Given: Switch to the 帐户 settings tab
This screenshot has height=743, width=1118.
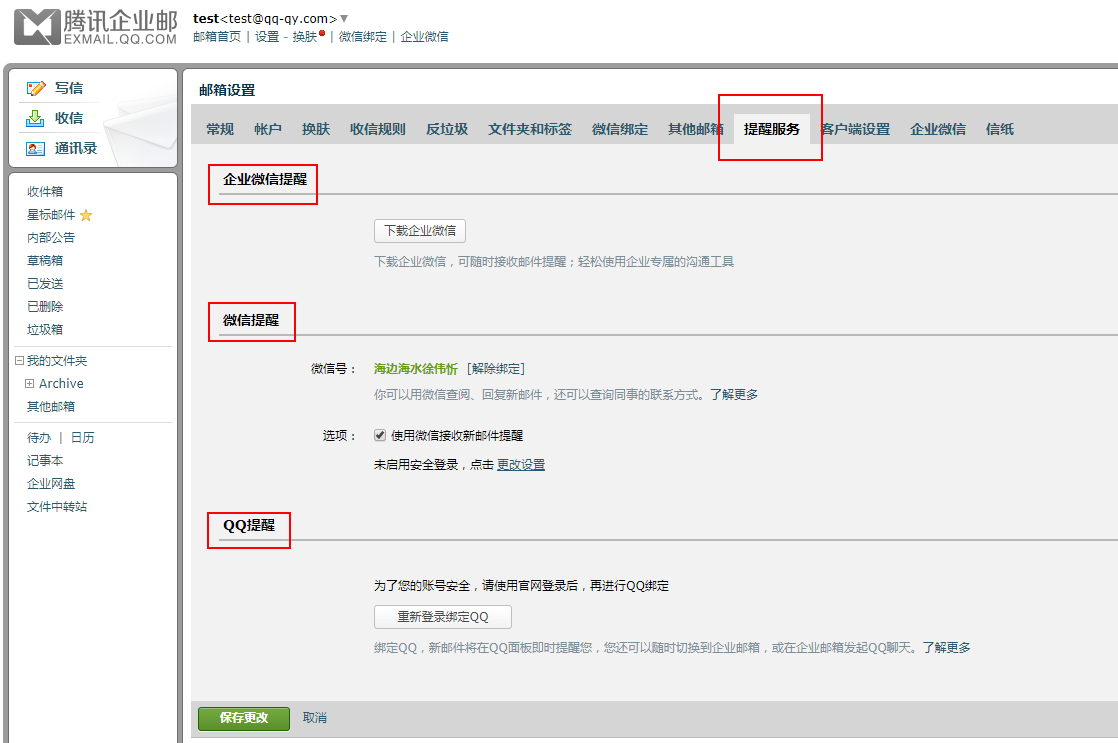Looking at the screenshot, I should coord(268,129).
